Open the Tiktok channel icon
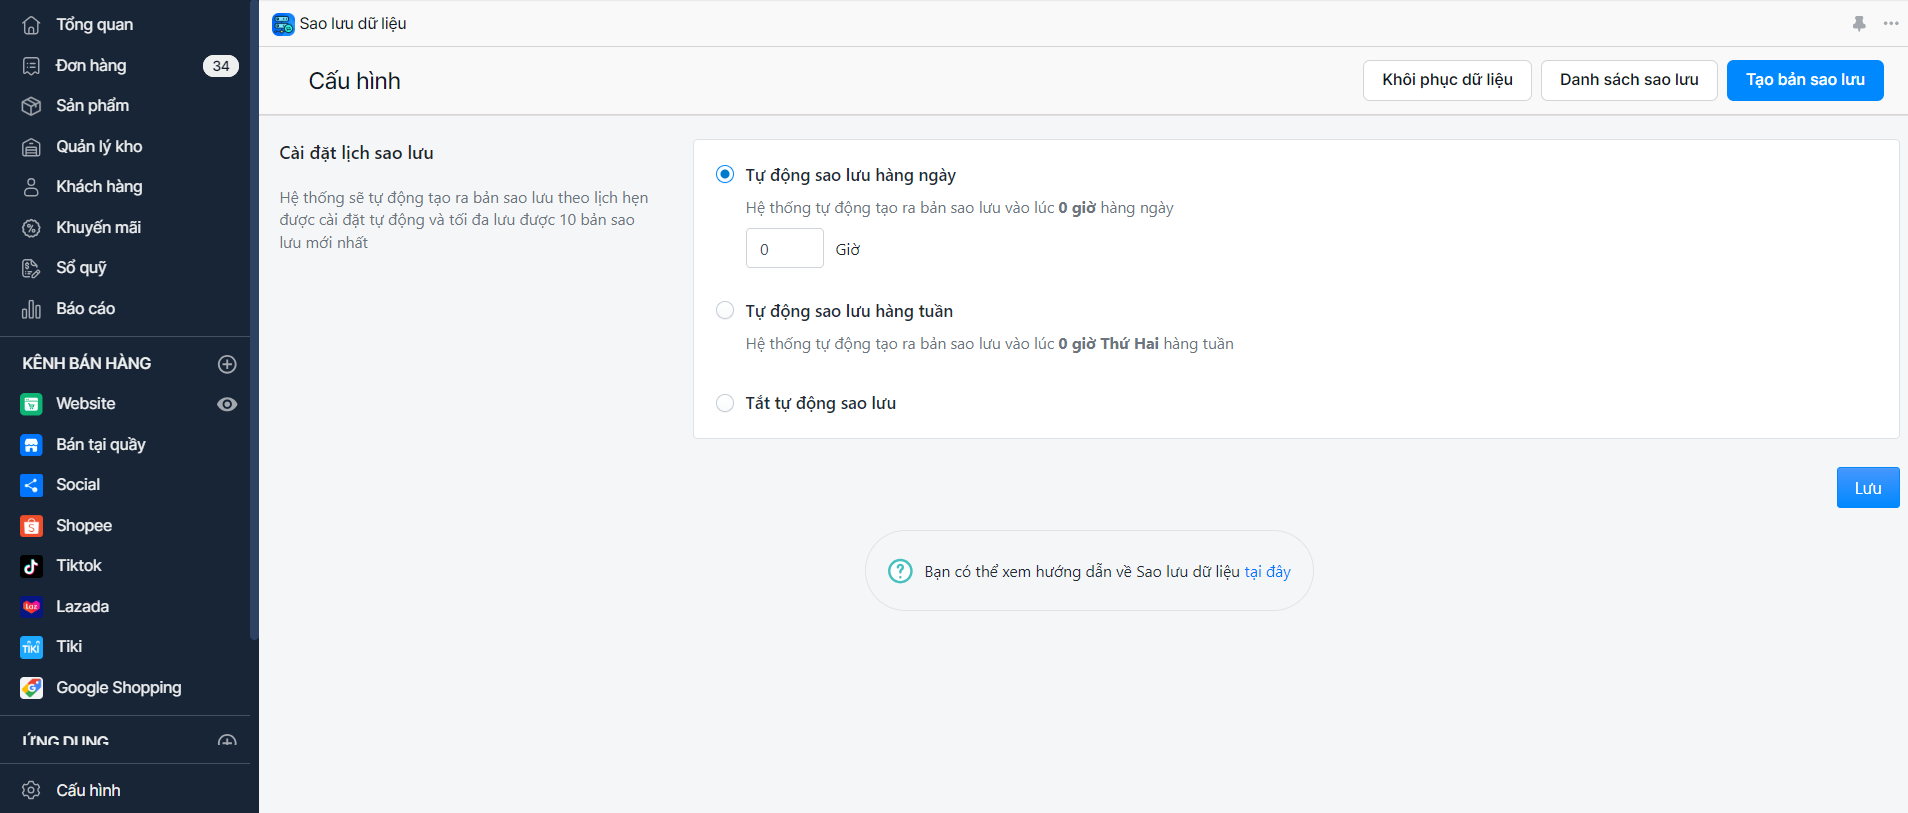The height and width of the screenshot is (813, 1908). [31, 566]
